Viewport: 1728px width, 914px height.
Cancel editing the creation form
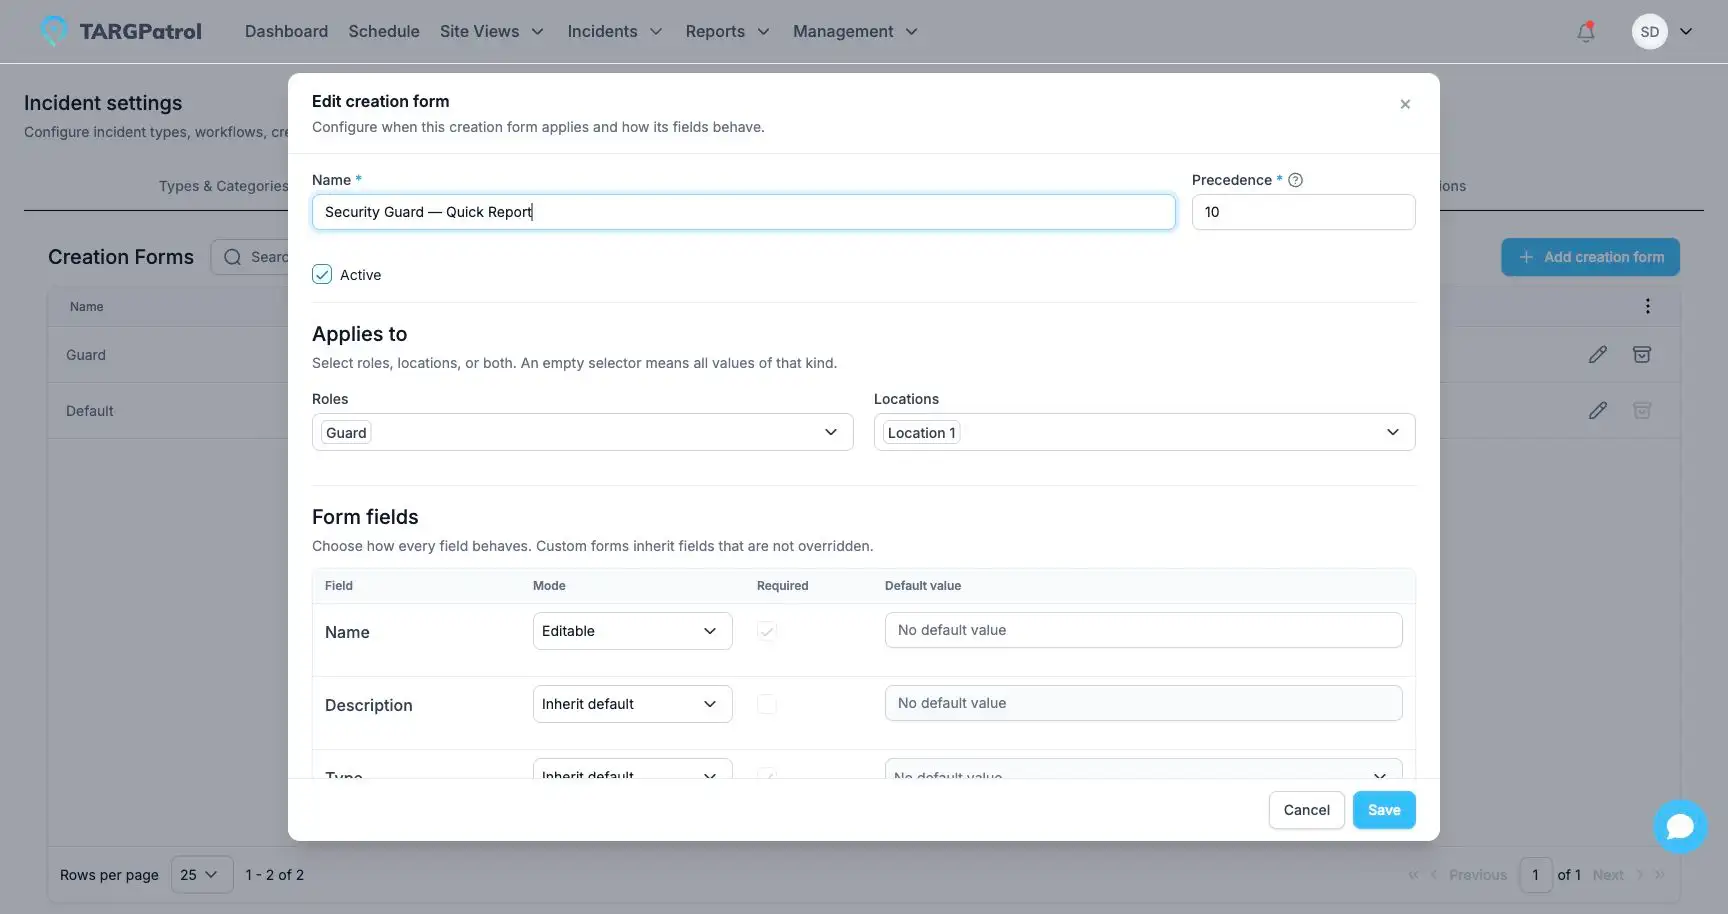click(x=1306, y=810)
